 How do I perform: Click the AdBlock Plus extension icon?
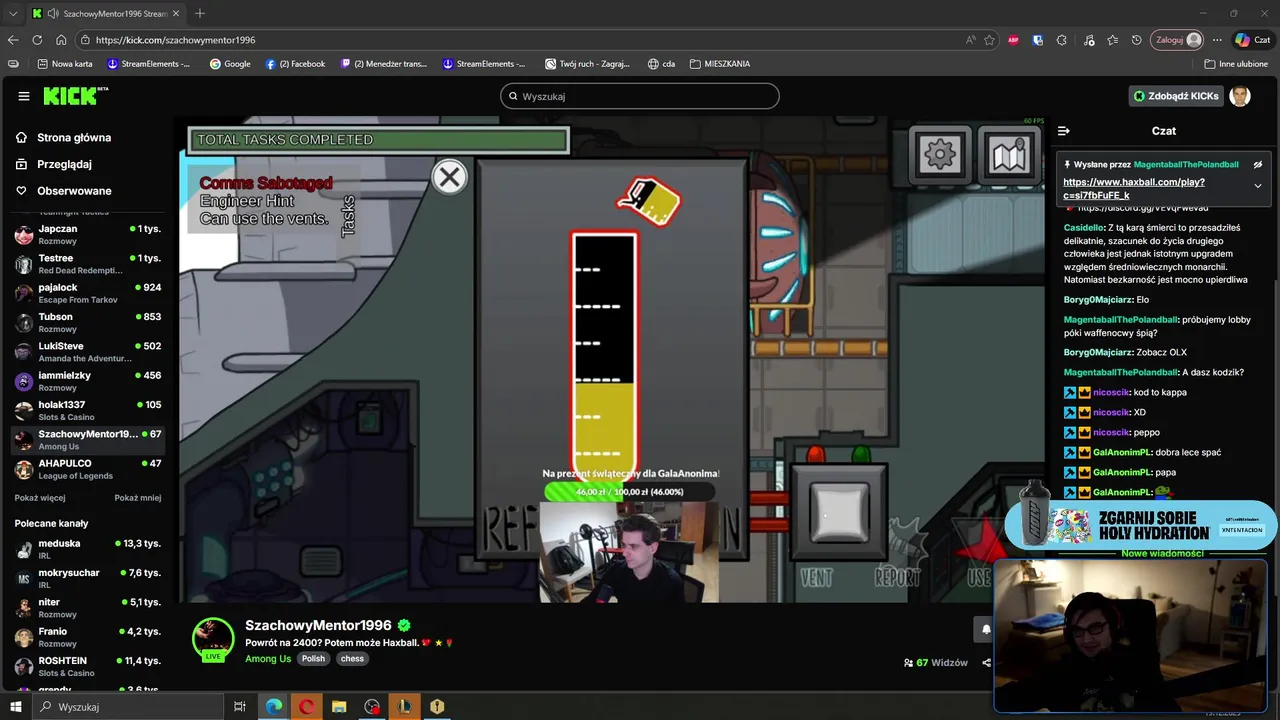click(1013, 40)
